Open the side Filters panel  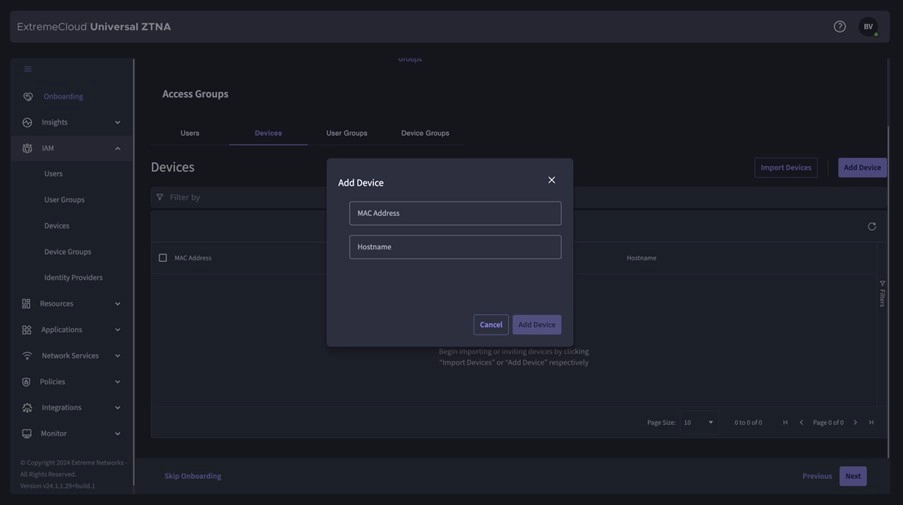(882, 294)
